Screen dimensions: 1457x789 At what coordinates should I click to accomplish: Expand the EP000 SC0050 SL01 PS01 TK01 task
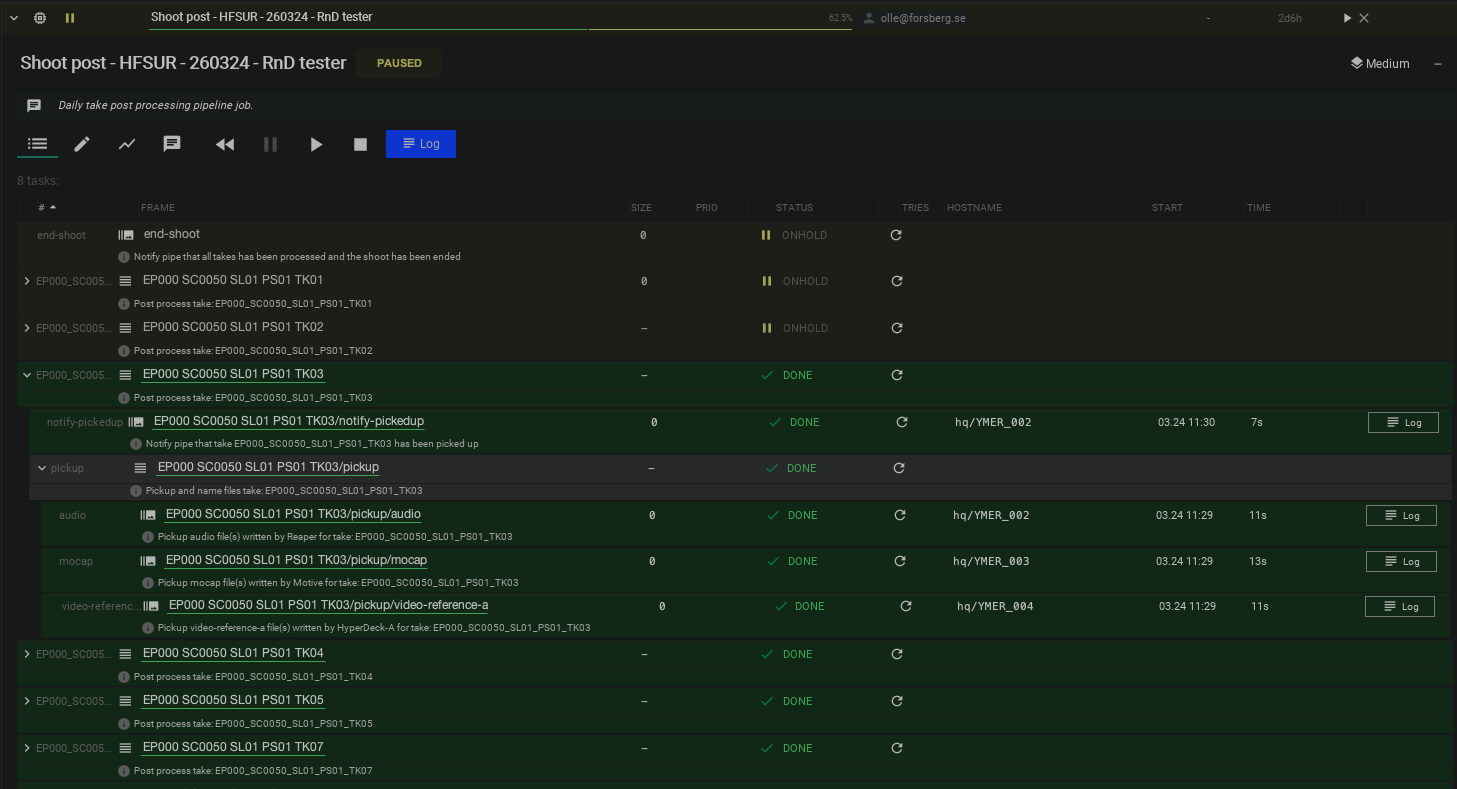click(27, 281)
